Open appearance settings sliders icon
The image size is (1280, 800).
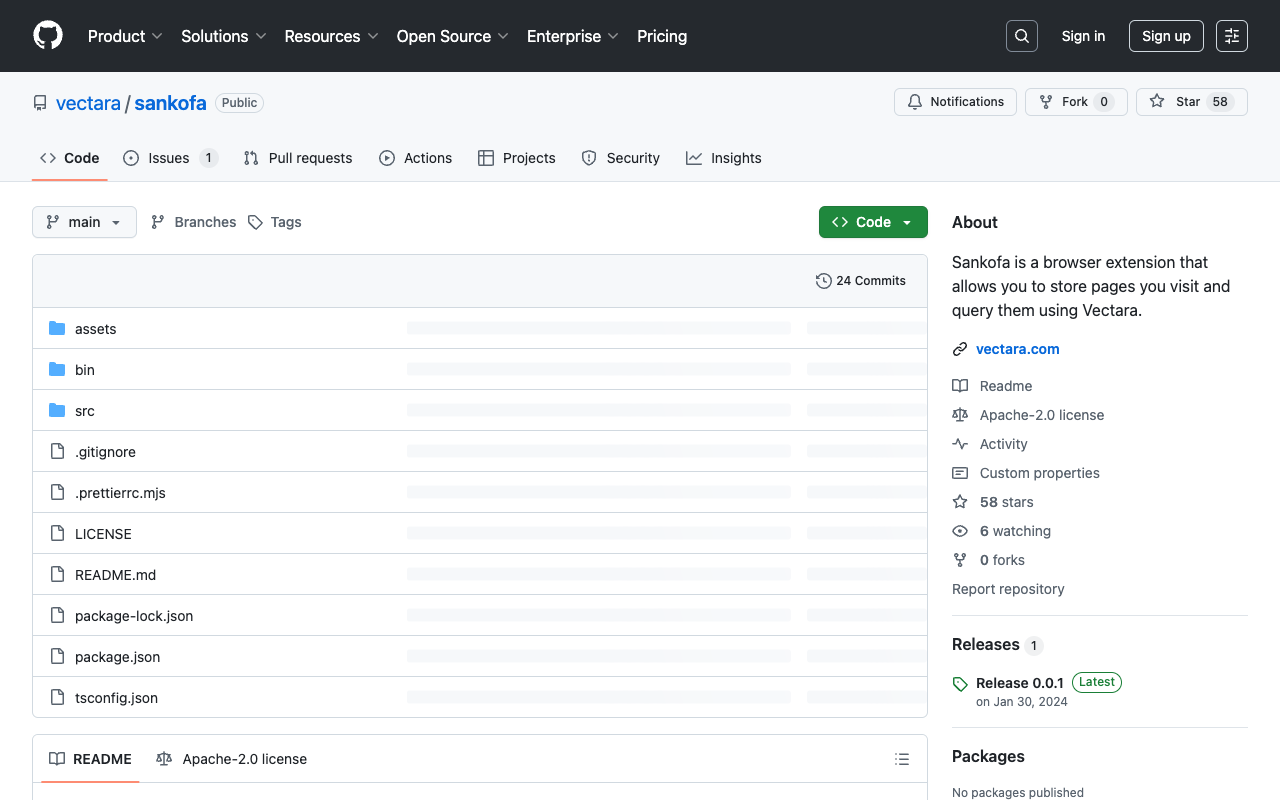[1232, 36]
